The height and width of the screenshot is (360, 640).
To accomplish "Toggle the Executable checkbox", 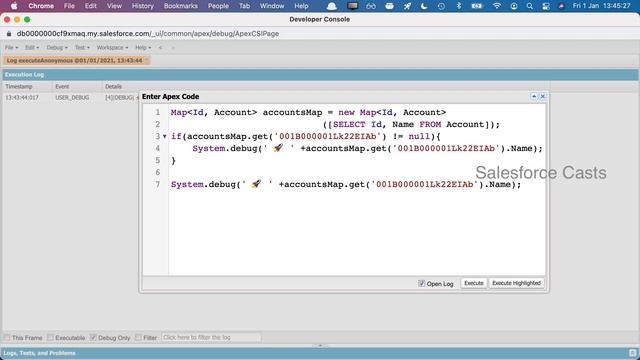I will tap(50, 337).
